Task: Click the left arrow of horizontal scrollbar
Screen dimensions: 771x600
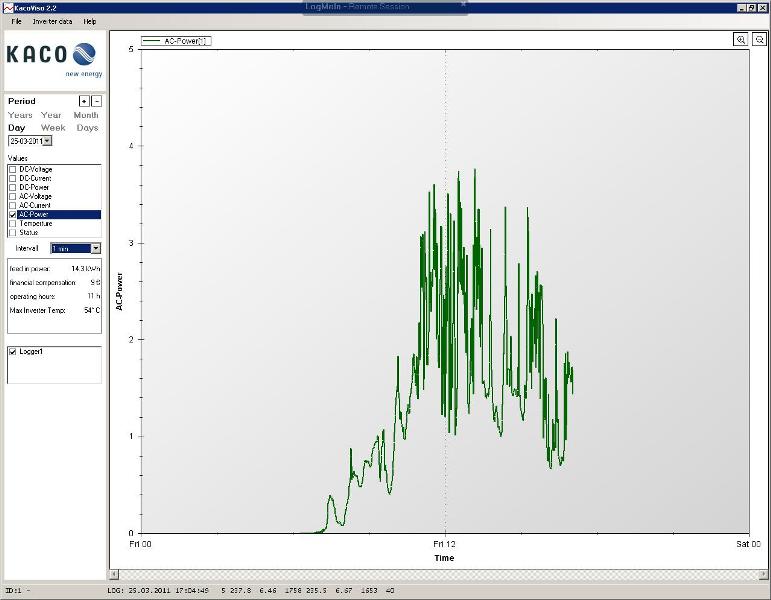Action: click(114, 574)
